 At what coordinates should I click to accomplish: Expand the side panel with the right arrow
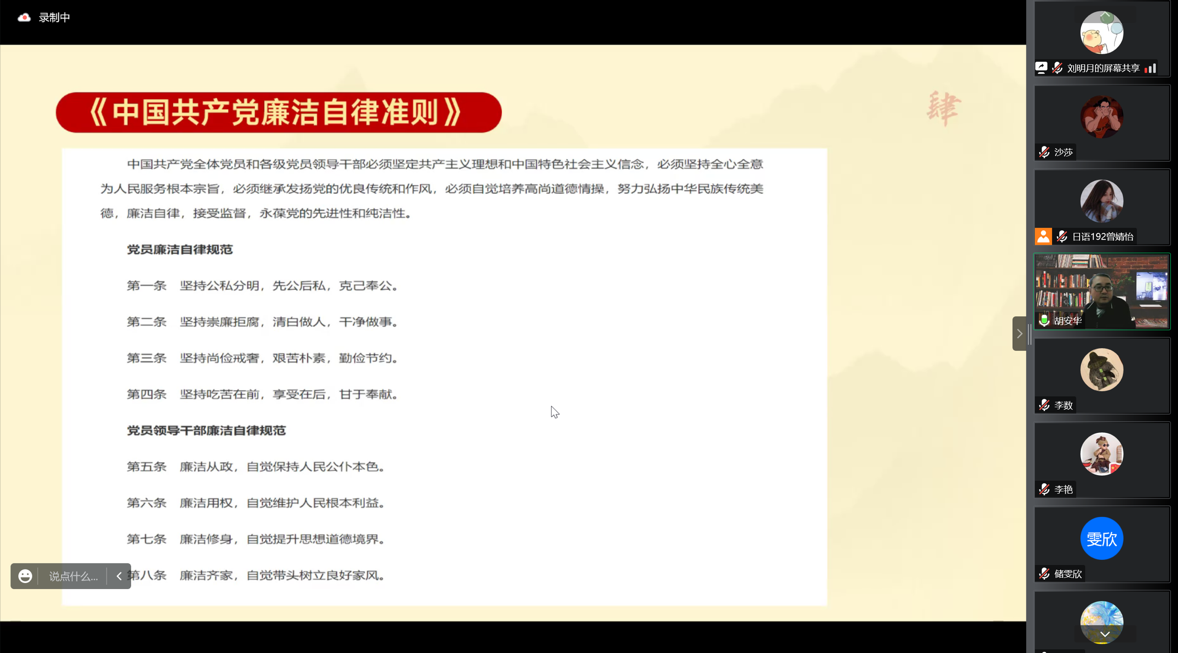(x=1019, y=333)
